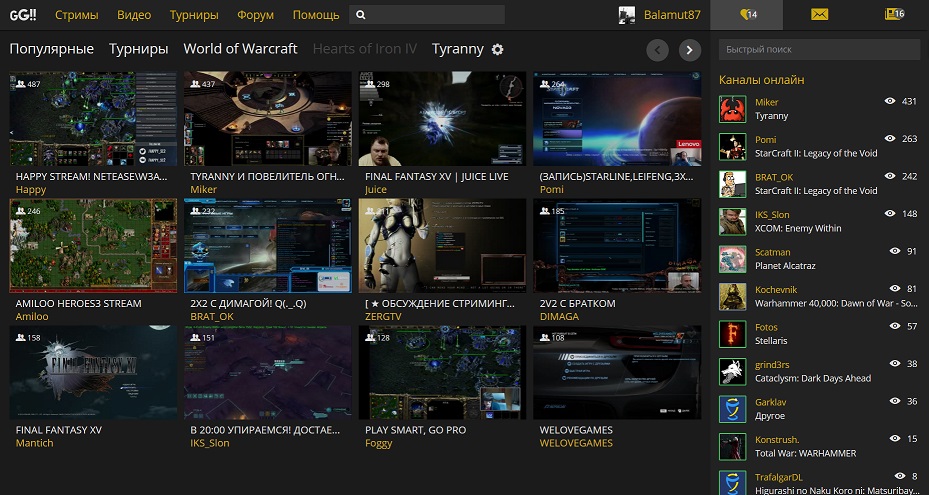This screenshot has height=495, width=929.
Task: Open Fotos channel name in sidebar
Action: point(766,327)
